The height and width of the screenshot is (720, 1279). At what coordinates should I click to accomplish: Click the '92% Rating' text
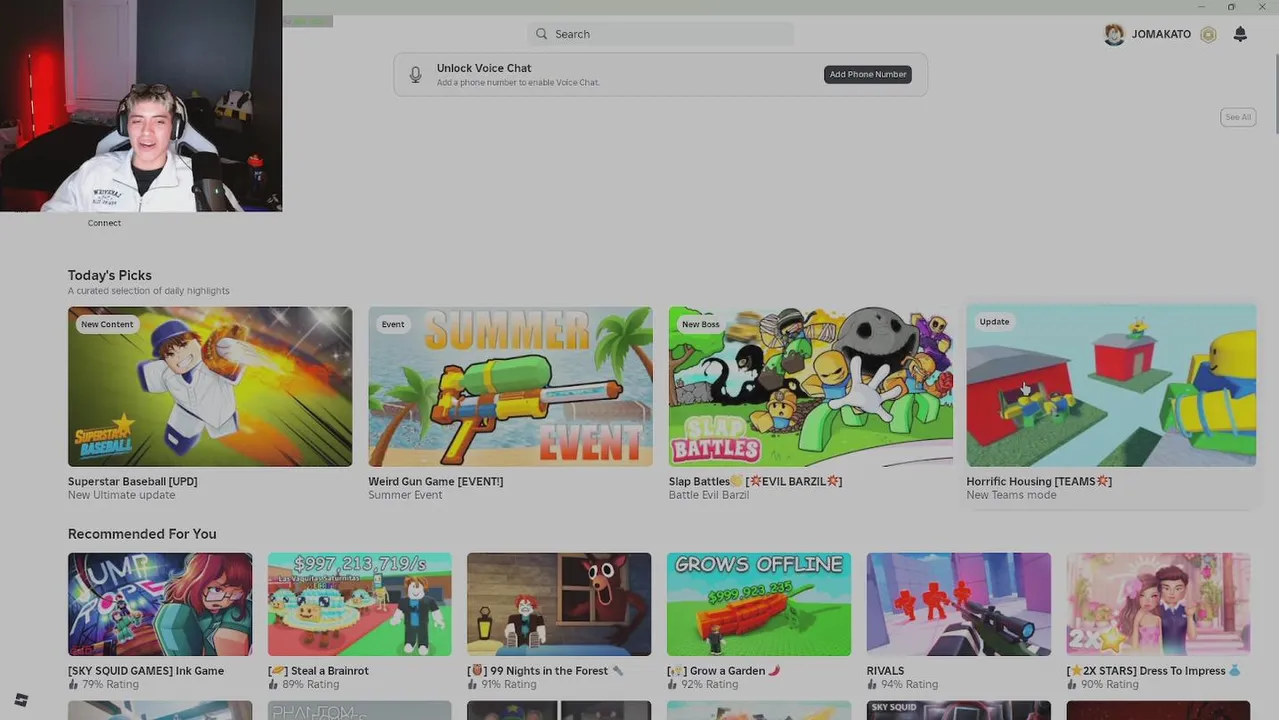click(x=710, y=685)
